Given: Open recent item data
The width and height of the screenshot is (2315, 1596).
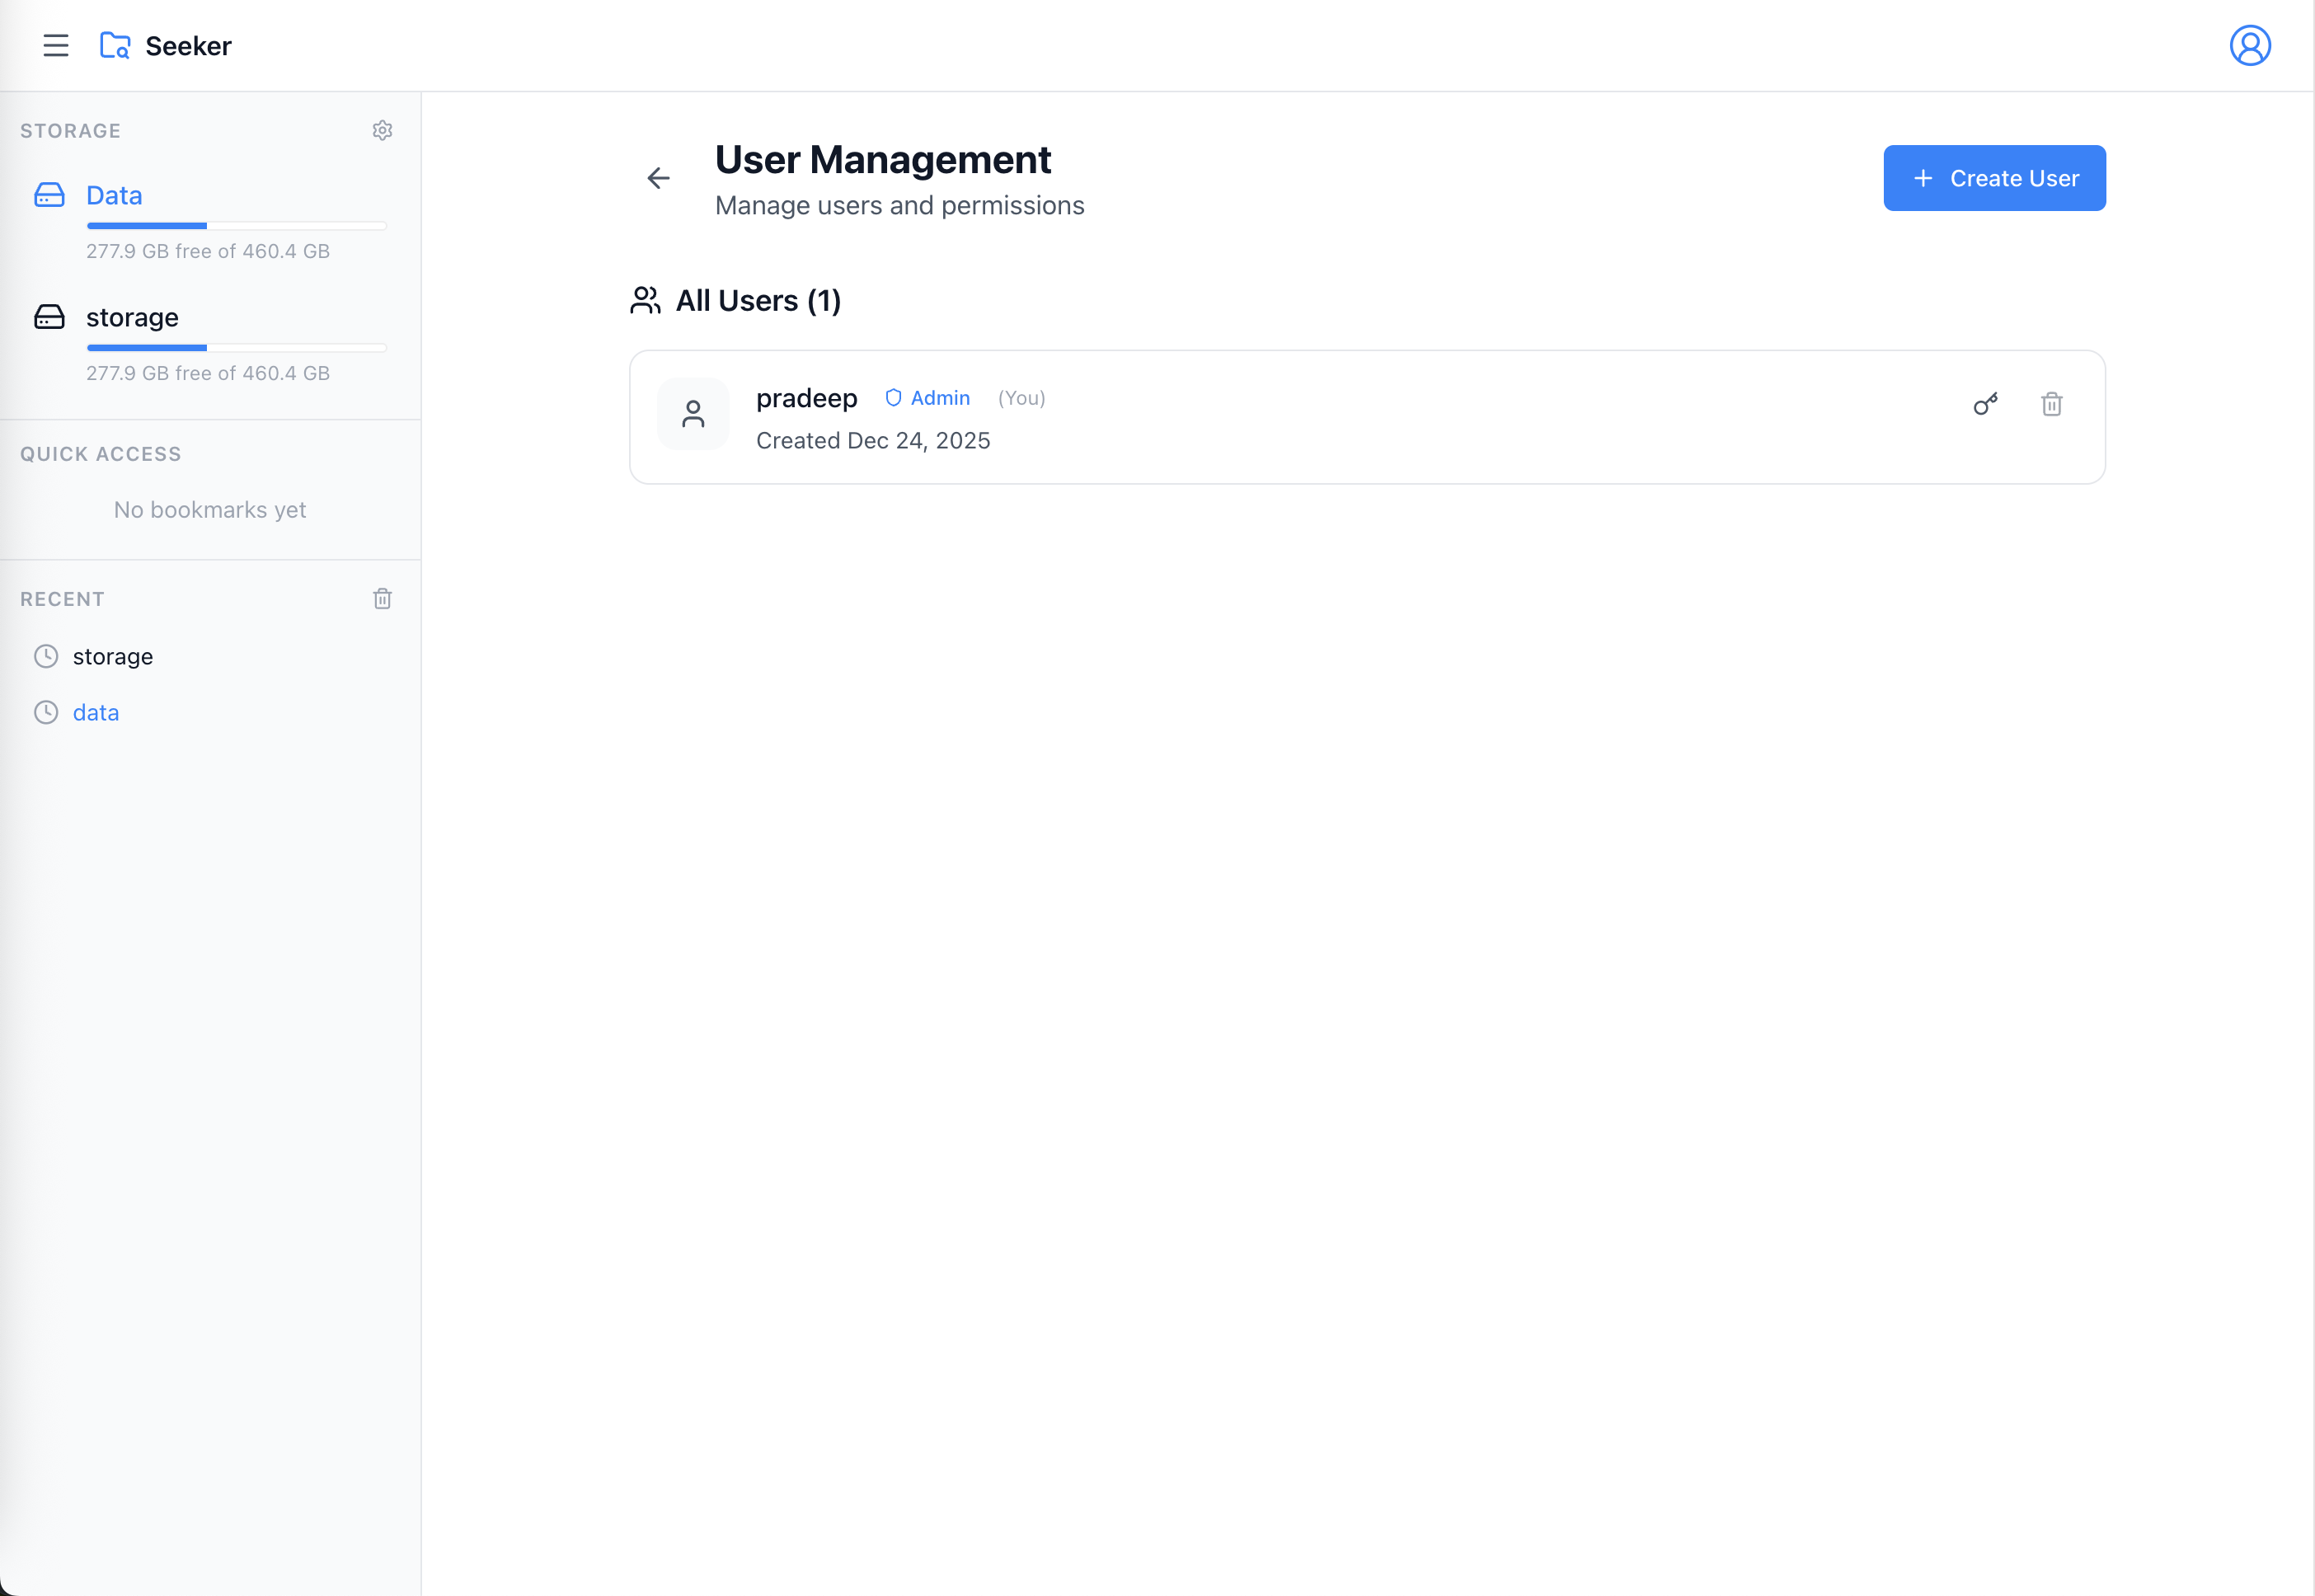Looking at the screenshot, I should pyautogui.click(x=96, y=713).
